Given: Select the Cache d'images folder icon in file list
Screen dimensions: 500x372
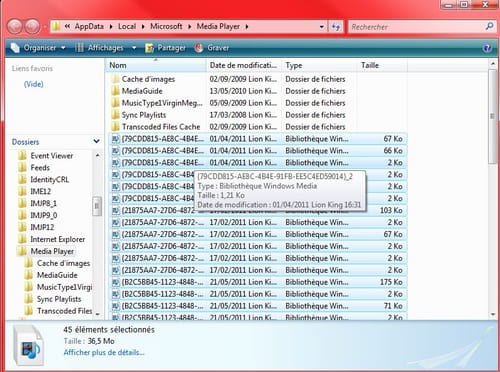Looking at the screenshot, I should [x=115, y=79].
